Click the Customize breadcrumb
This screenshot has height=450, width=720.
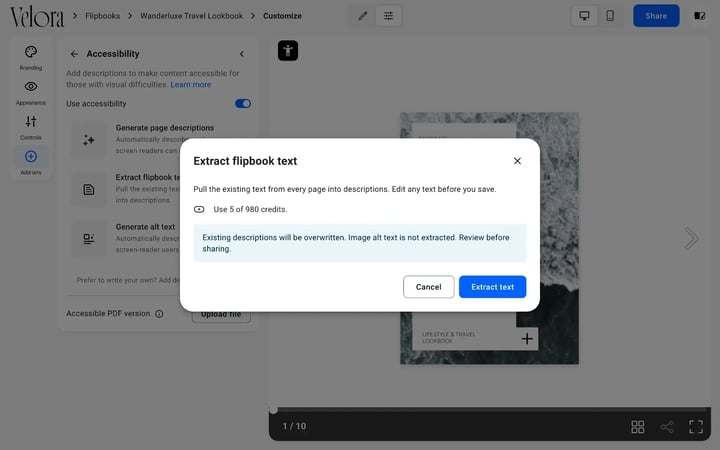pyautogui.click(x=282, y=16)
